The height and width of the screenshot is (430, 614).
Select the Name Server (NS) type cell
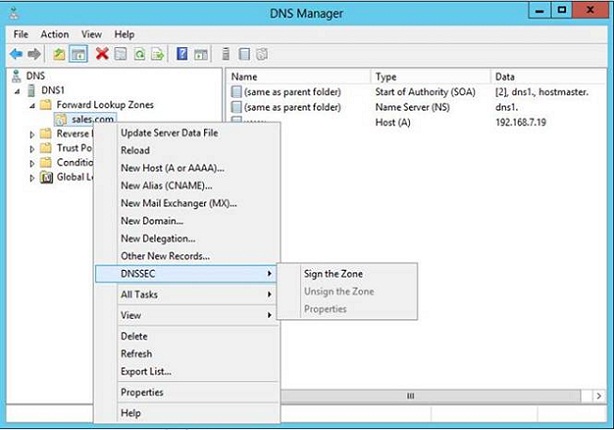click(x=412, y=107)
